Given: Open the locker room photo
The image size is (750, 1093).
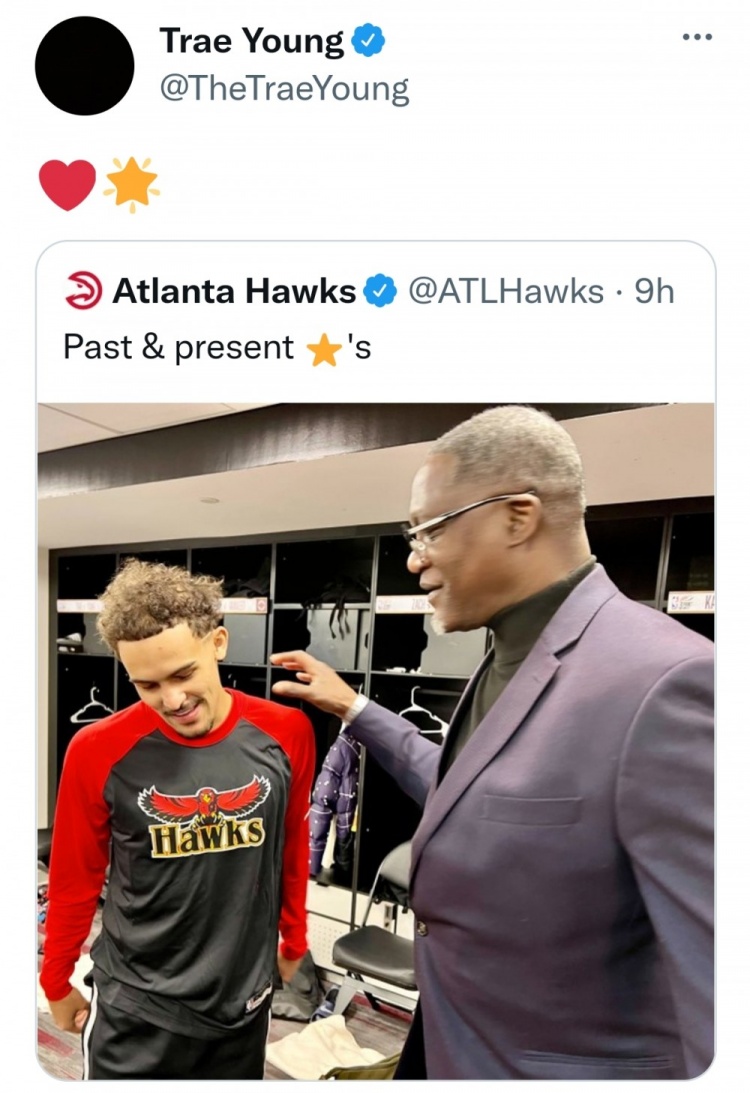Looking at the screenshot, I should (376, 741).
